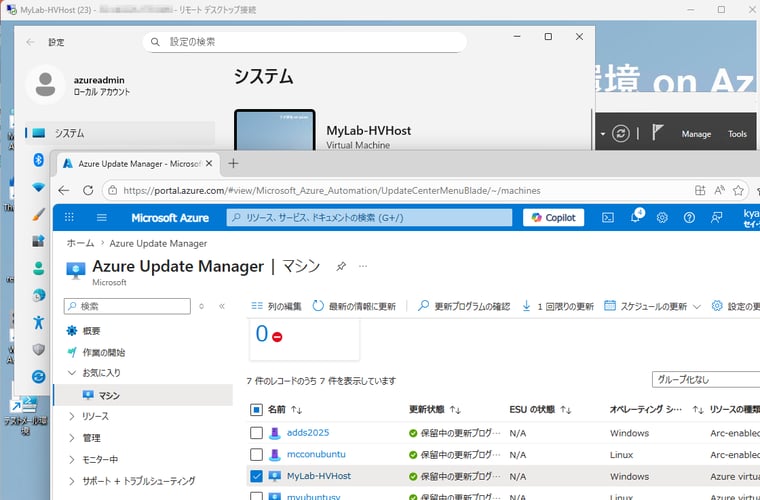Viewport: 760px width, 500px height.
Task: Open Accounts icon in Settings sidebar
Action: tap(38, 268)
